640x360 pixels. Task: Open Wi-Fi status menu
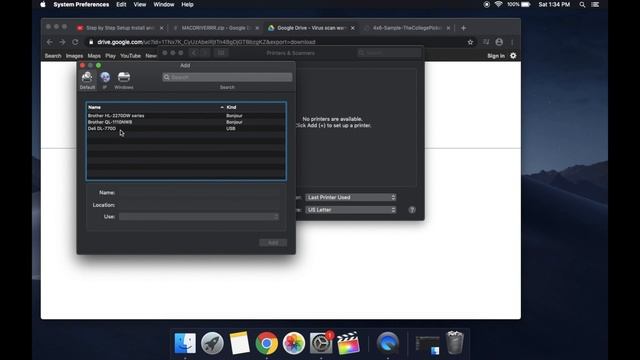tap(498, 4)
